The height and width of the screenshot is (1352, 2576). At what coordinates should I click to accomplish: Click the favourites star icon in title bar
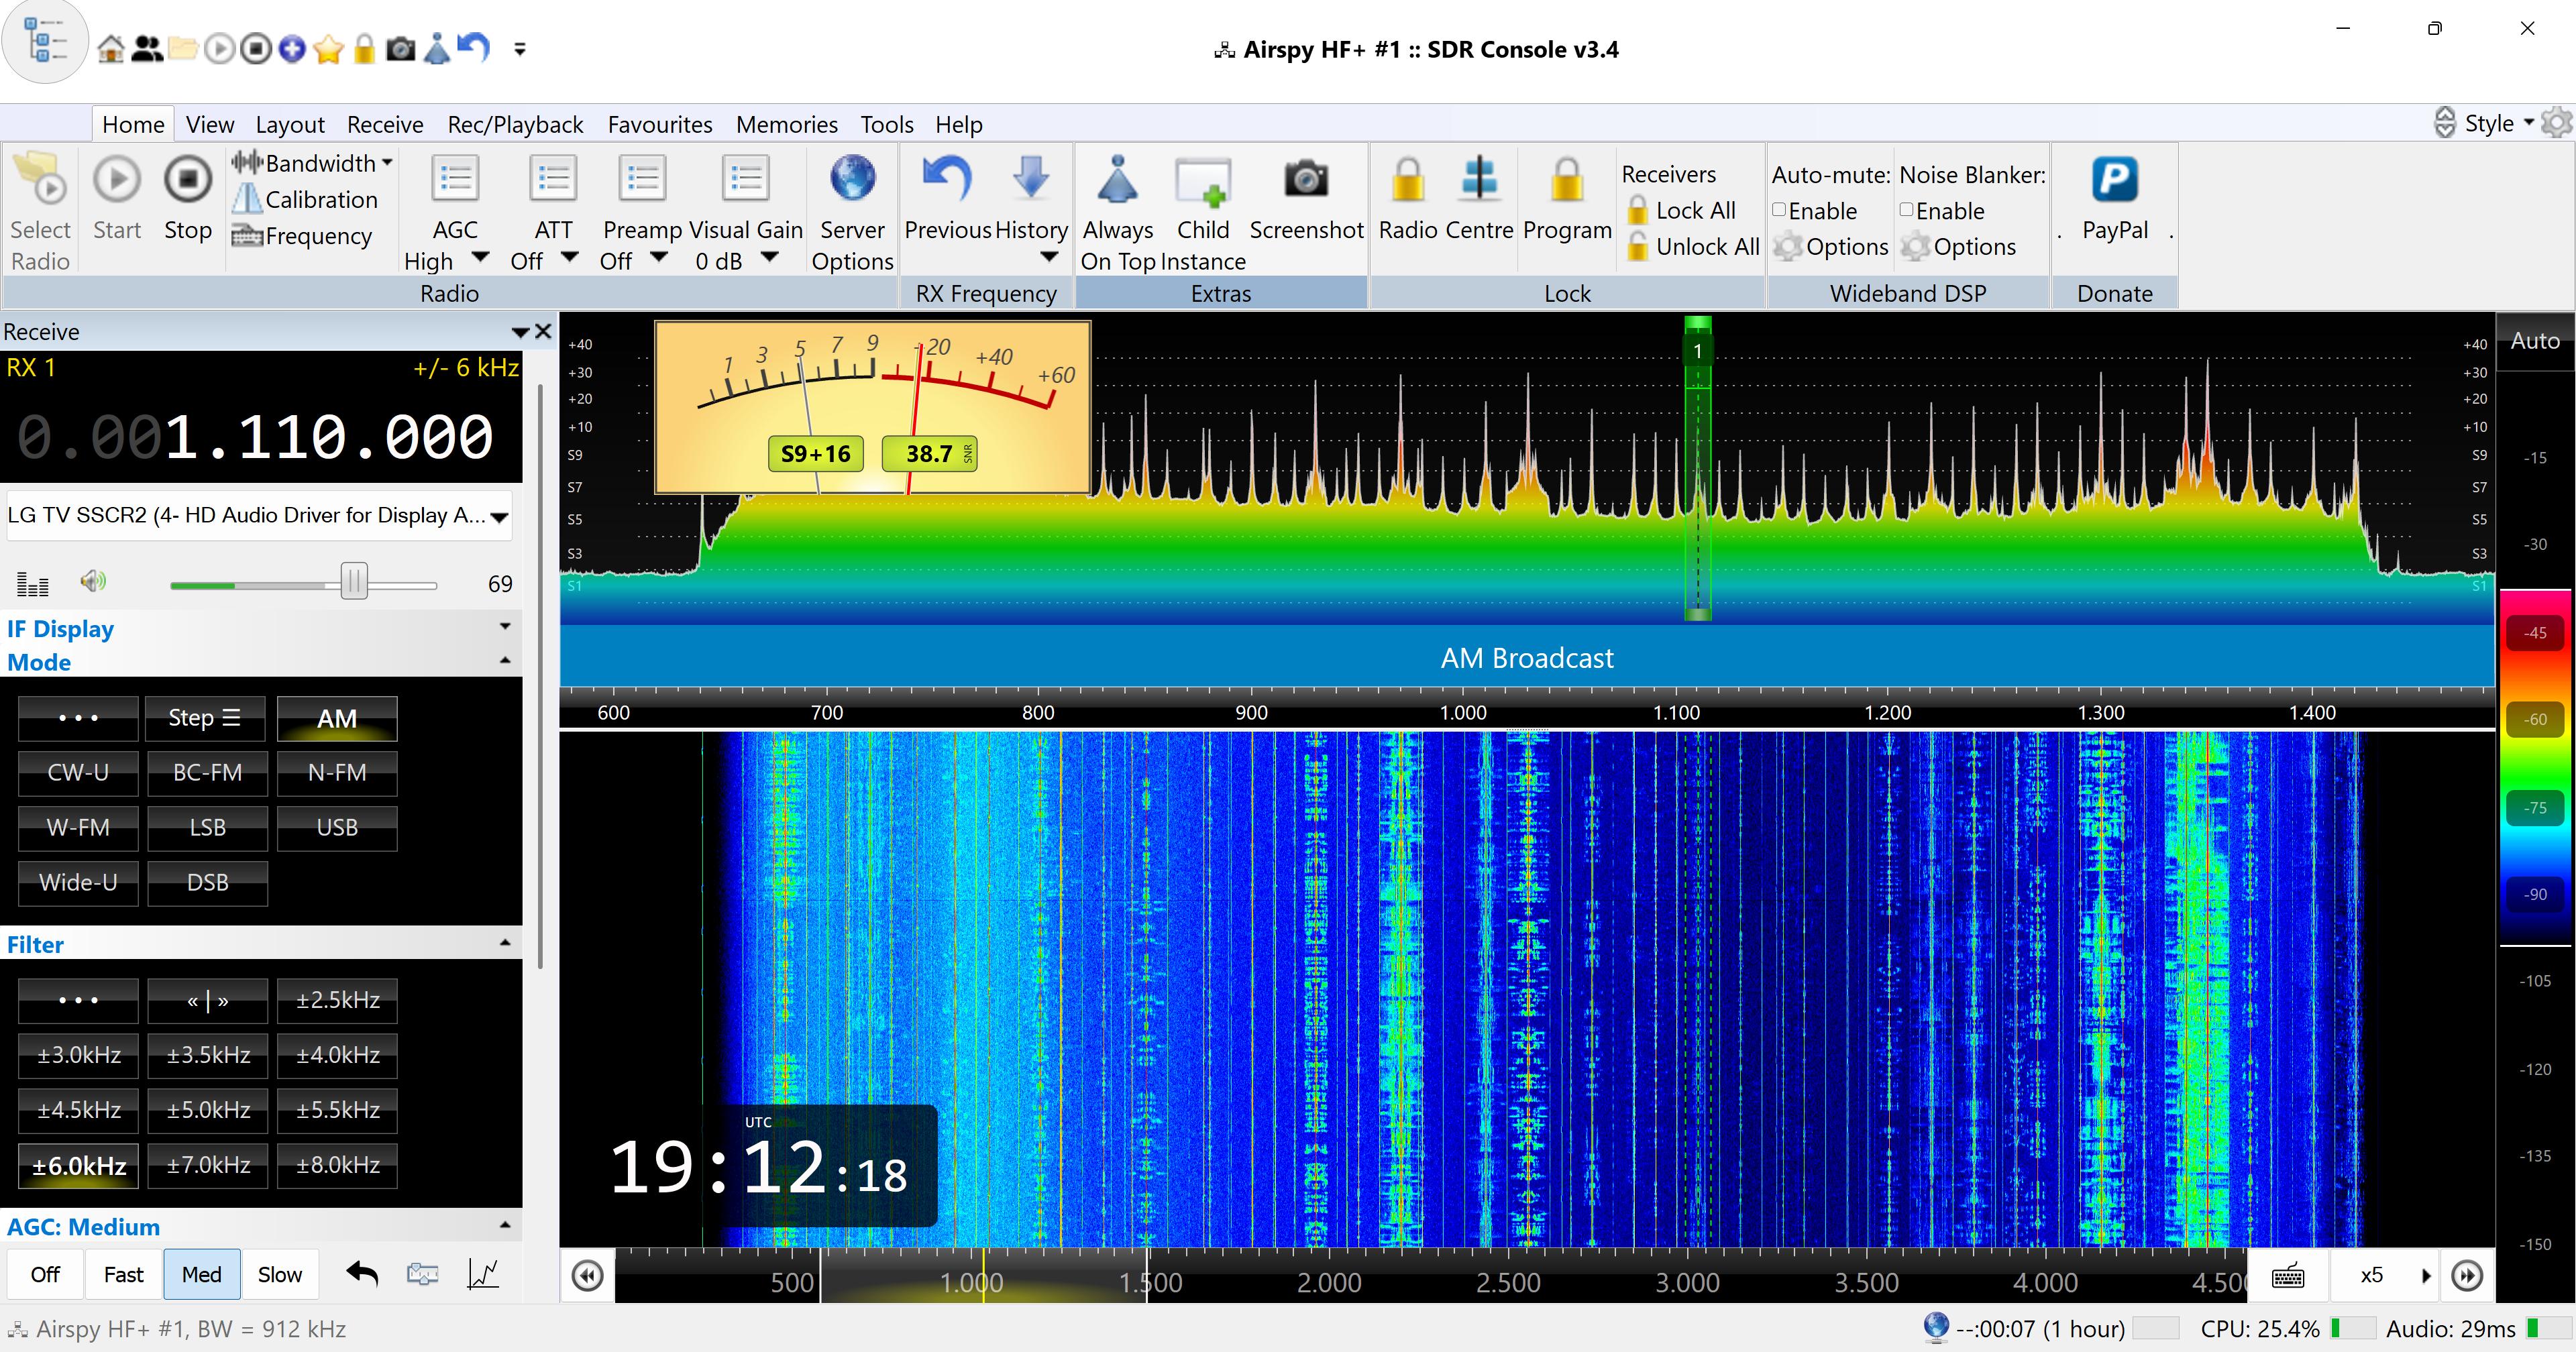point(328,48)
